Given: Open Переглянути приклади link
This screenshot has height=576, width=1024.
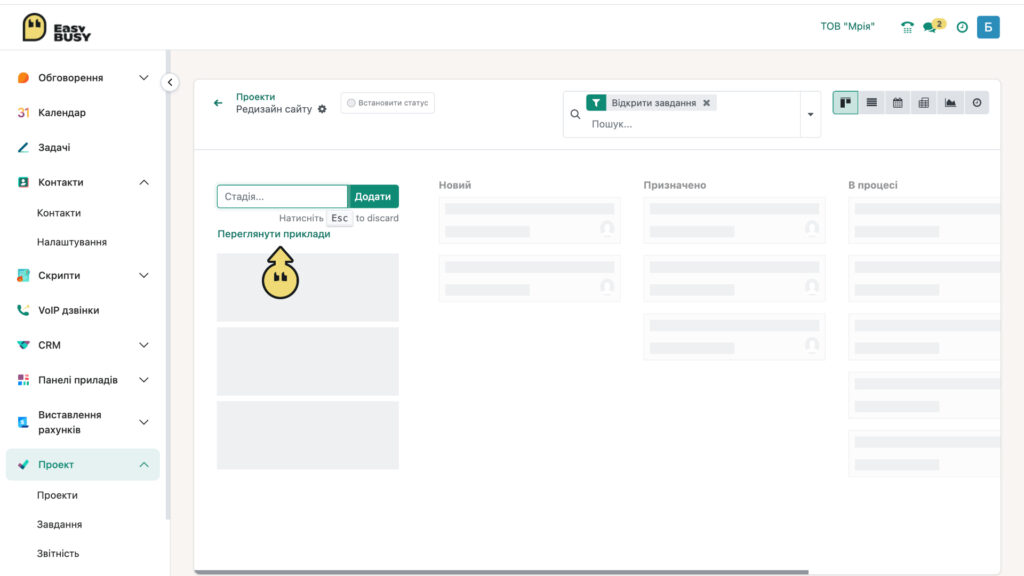Looking at the screenshot, I should point(274,234).
